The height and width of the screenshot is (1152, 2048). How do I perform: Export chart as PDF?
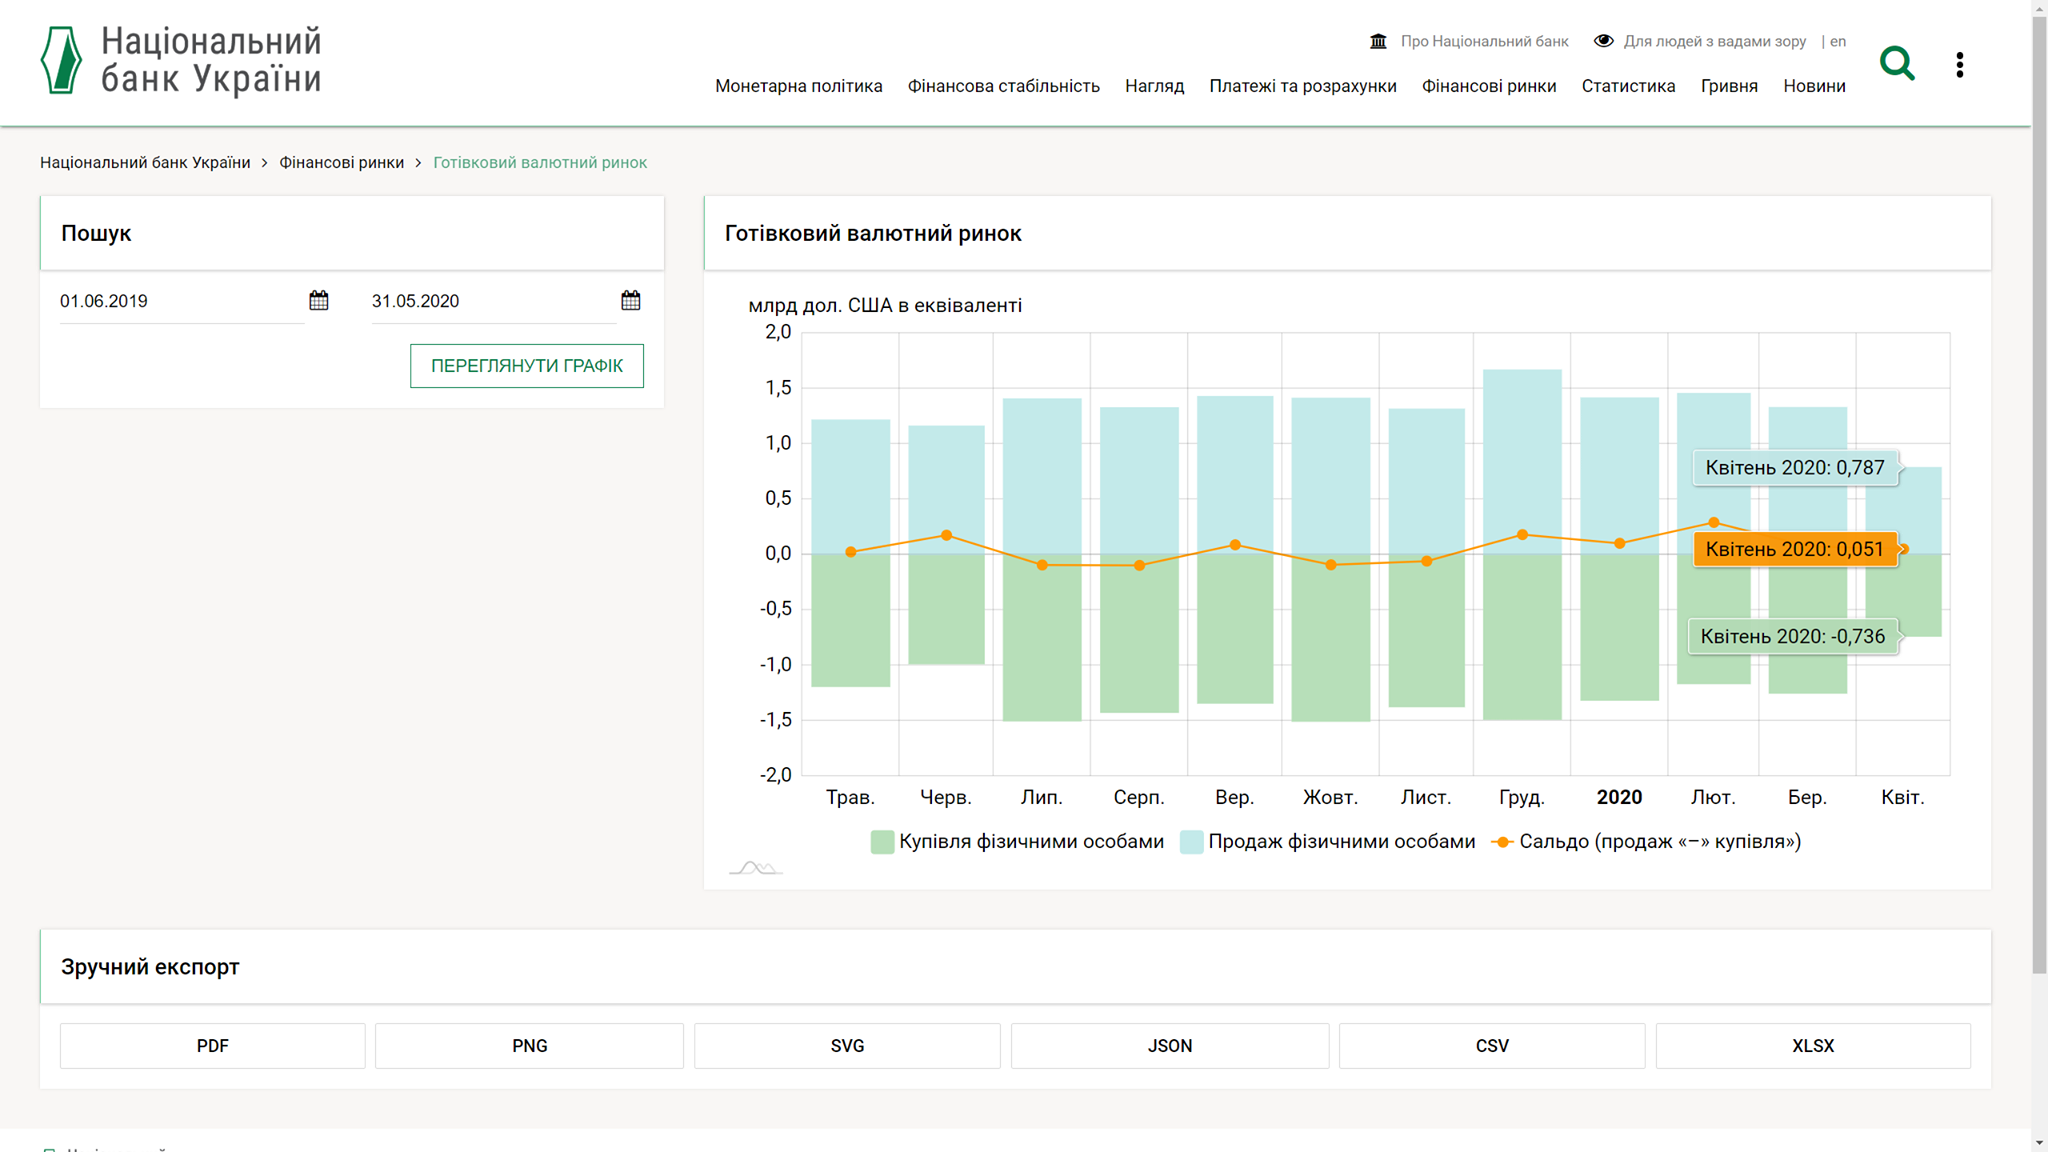coord(212,1046)
